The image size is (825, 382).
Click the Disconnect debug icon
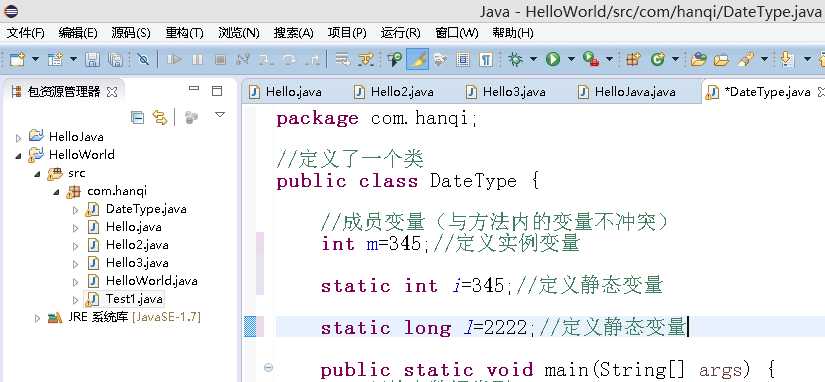243,59
